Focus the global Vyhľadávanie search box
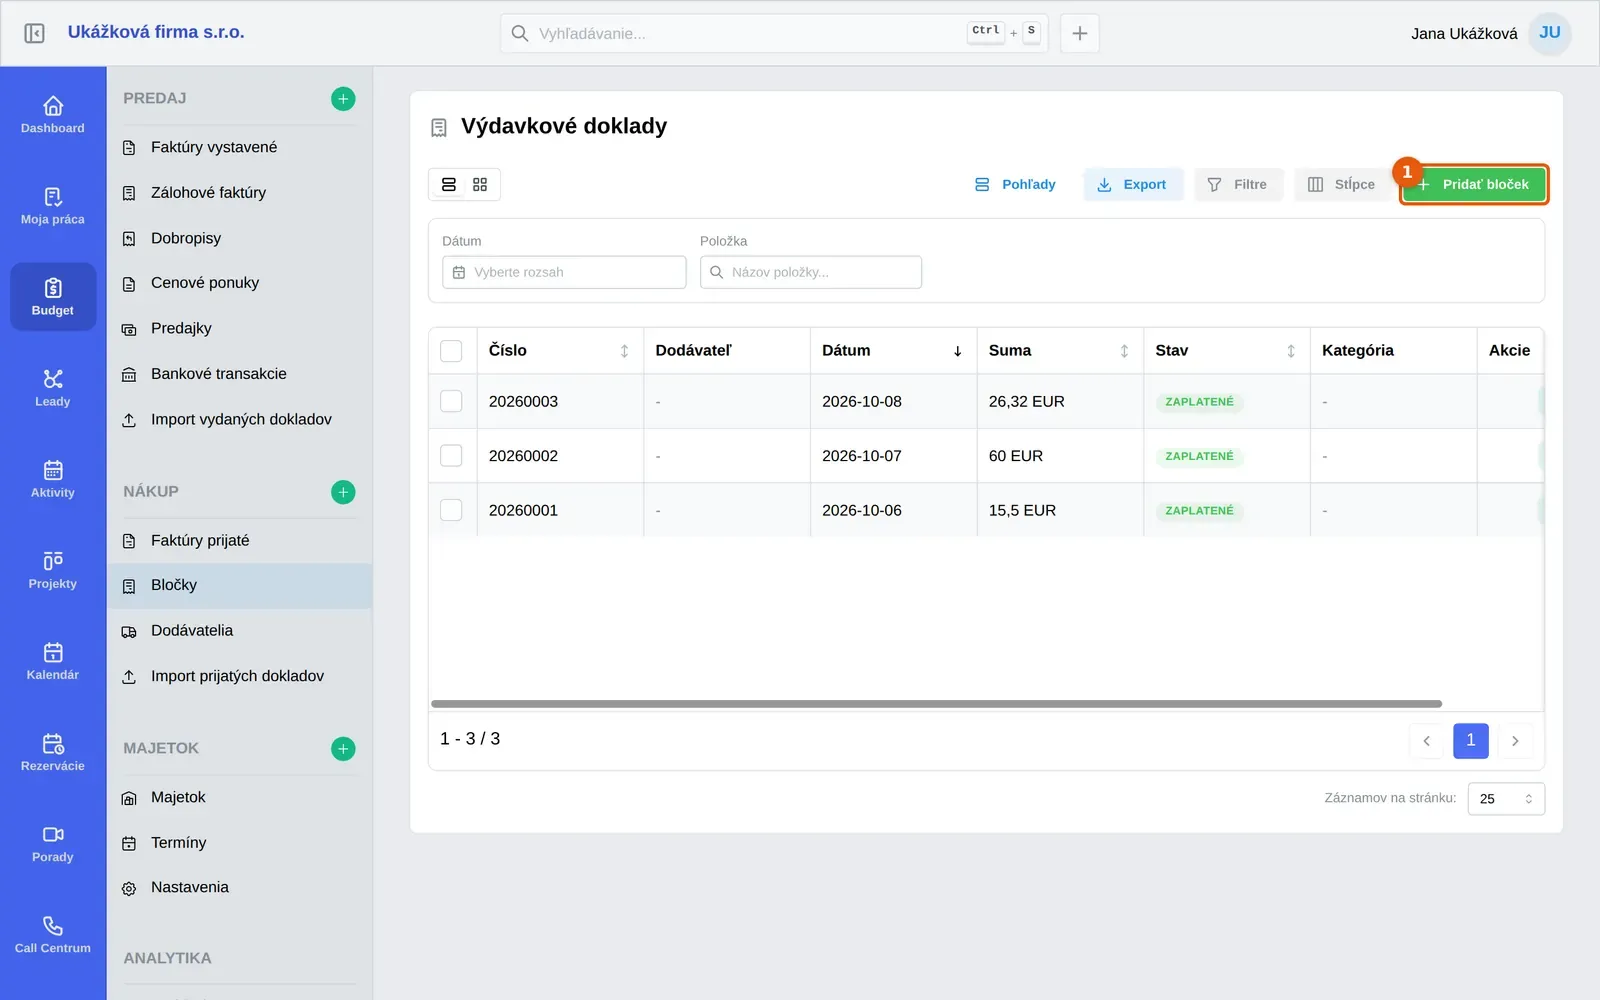Image resolution: width=1600 pixels, height=1000 pixels. (774, 33)
